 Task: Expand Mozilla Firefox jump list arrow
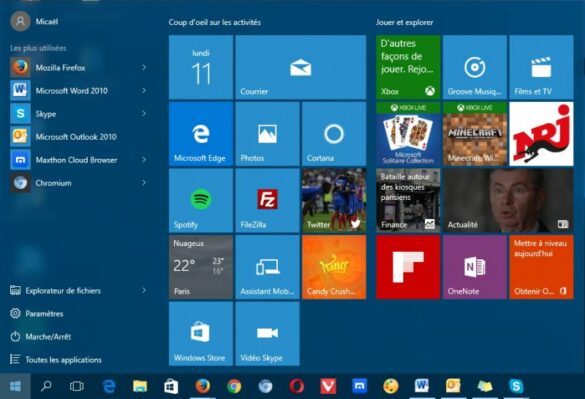(144, 68)
